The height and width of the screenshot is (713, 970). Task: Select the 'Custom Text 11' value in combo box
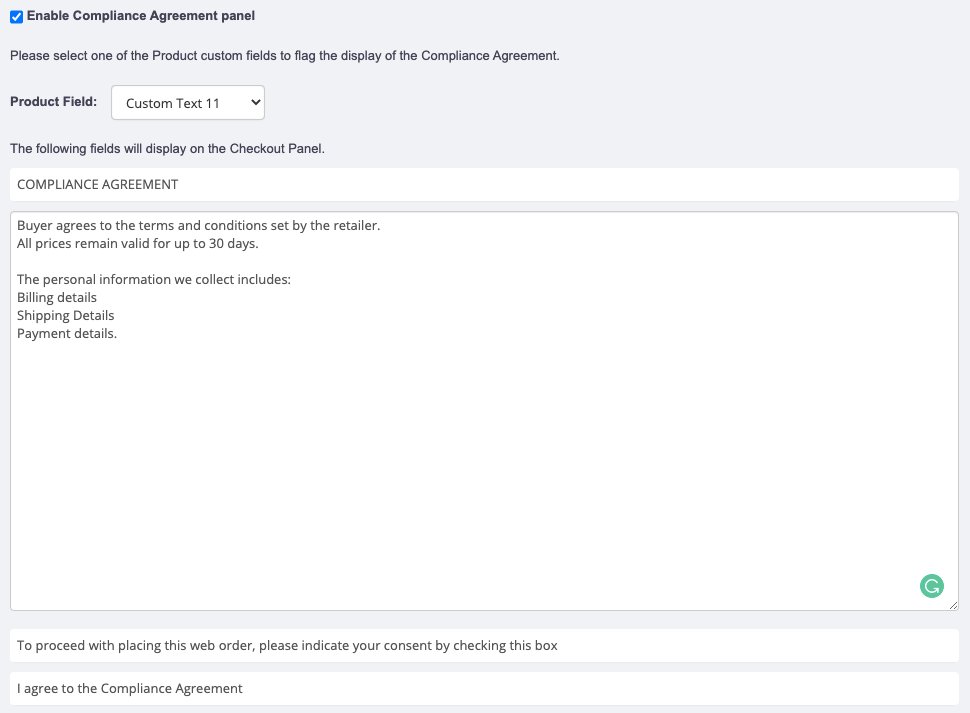pos(173,103)
